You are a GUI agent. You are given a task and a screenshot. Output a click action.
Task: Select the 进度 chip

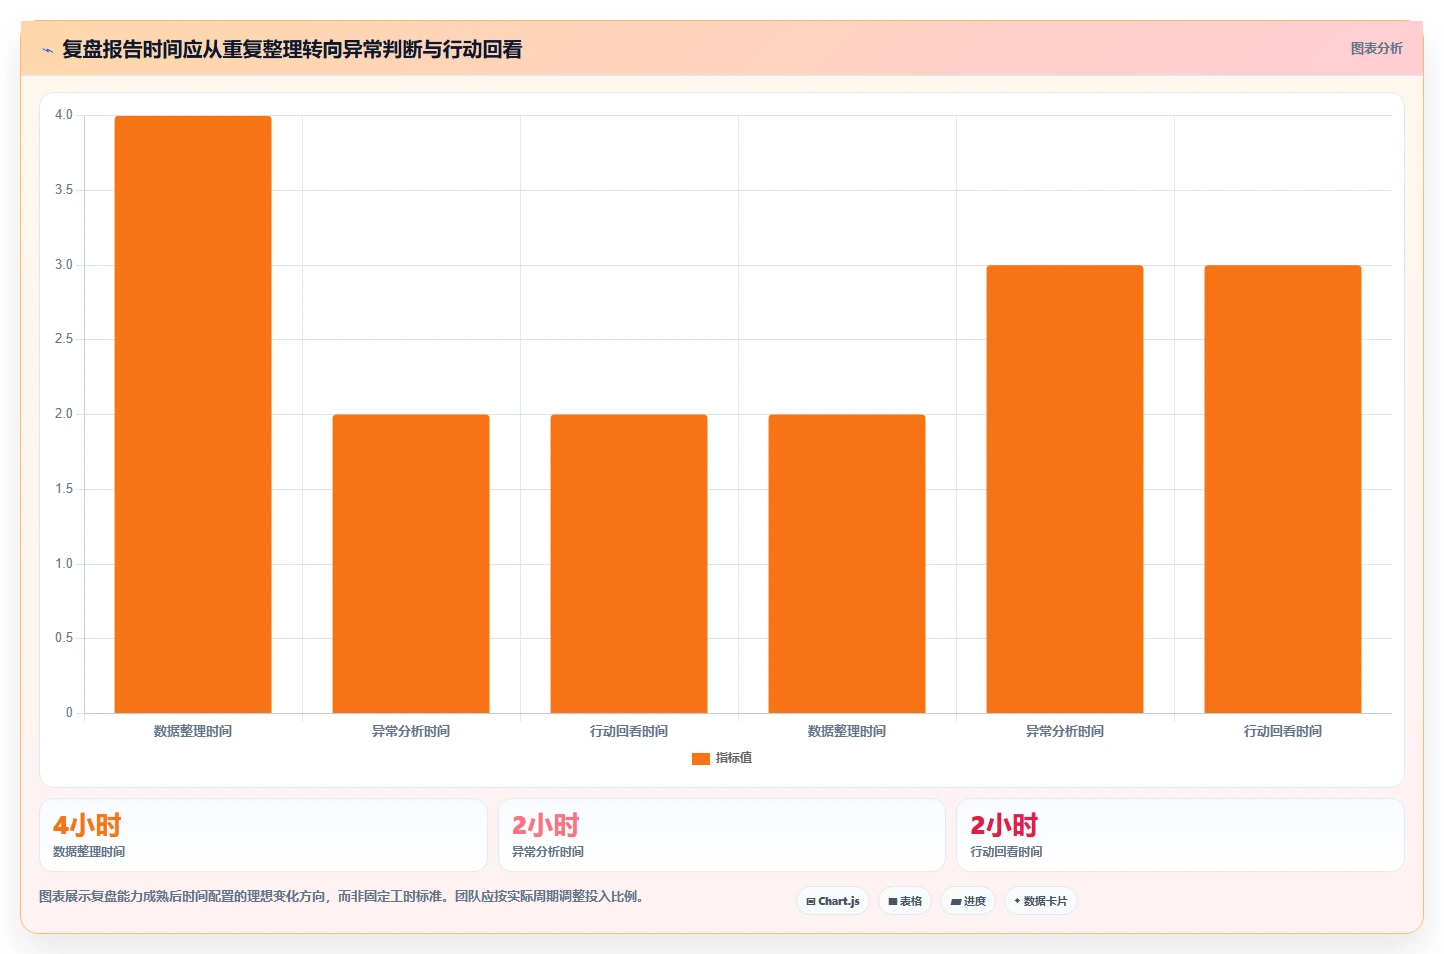(x=968, y=901)
